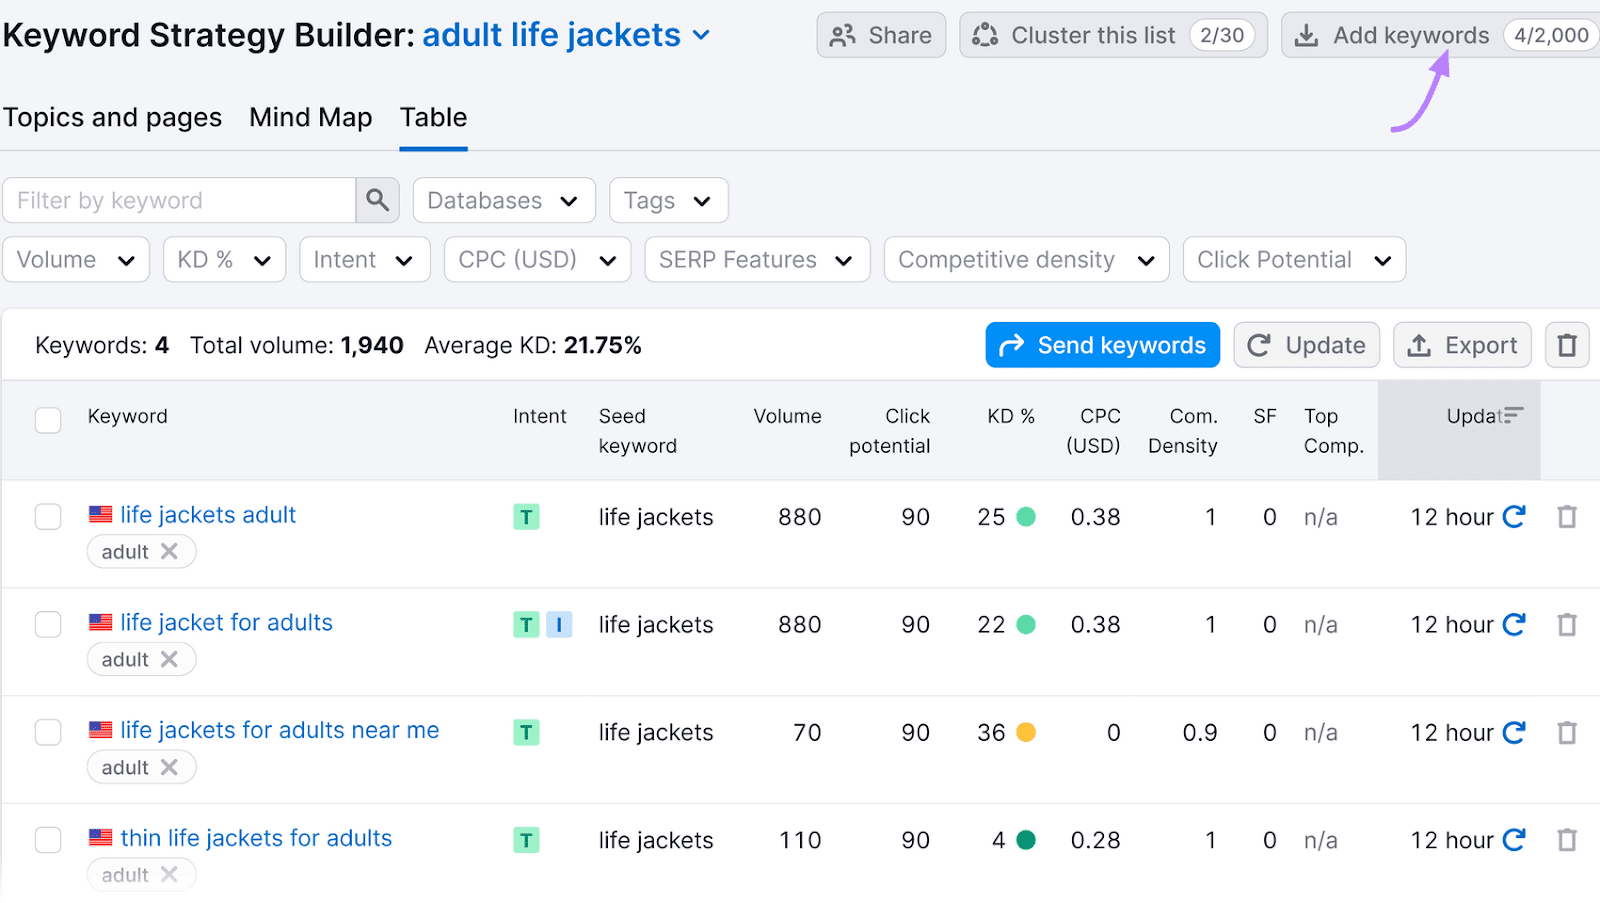Click the I intent badge for 'life jacket for adults'

coord(559,625)
